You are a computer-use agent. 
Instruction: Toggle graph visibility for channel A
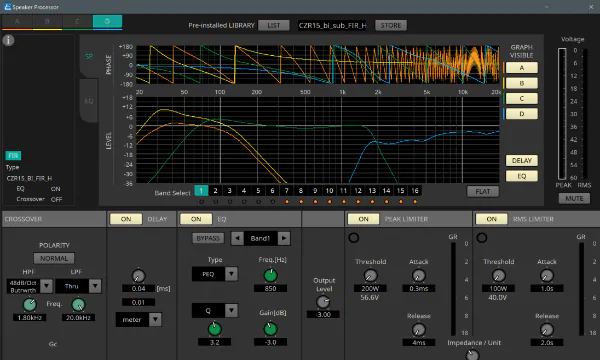[x=522, y=68]
